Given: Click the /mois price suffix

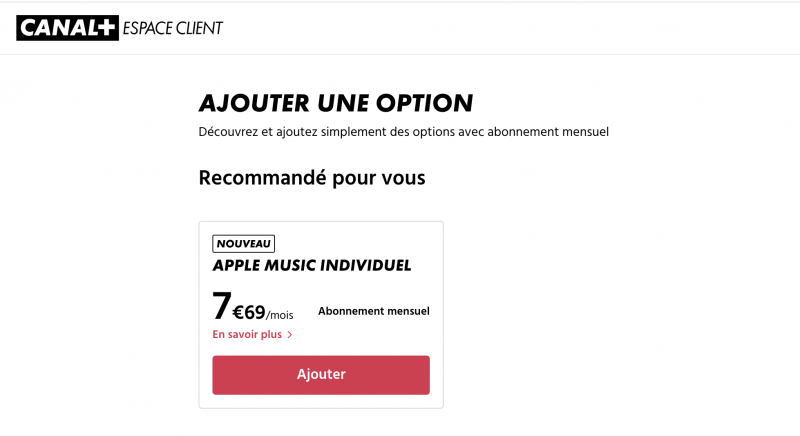Looking at the screenshot, I should tap(280, 315).
